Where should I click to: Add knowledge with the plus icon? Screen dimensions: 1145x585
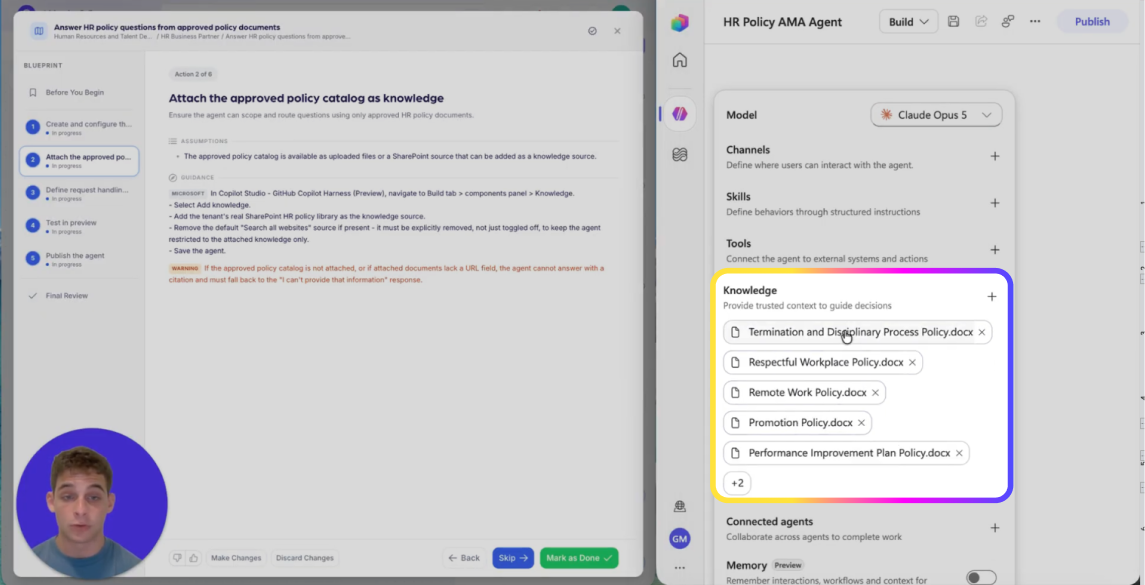(x=992, y=297)
